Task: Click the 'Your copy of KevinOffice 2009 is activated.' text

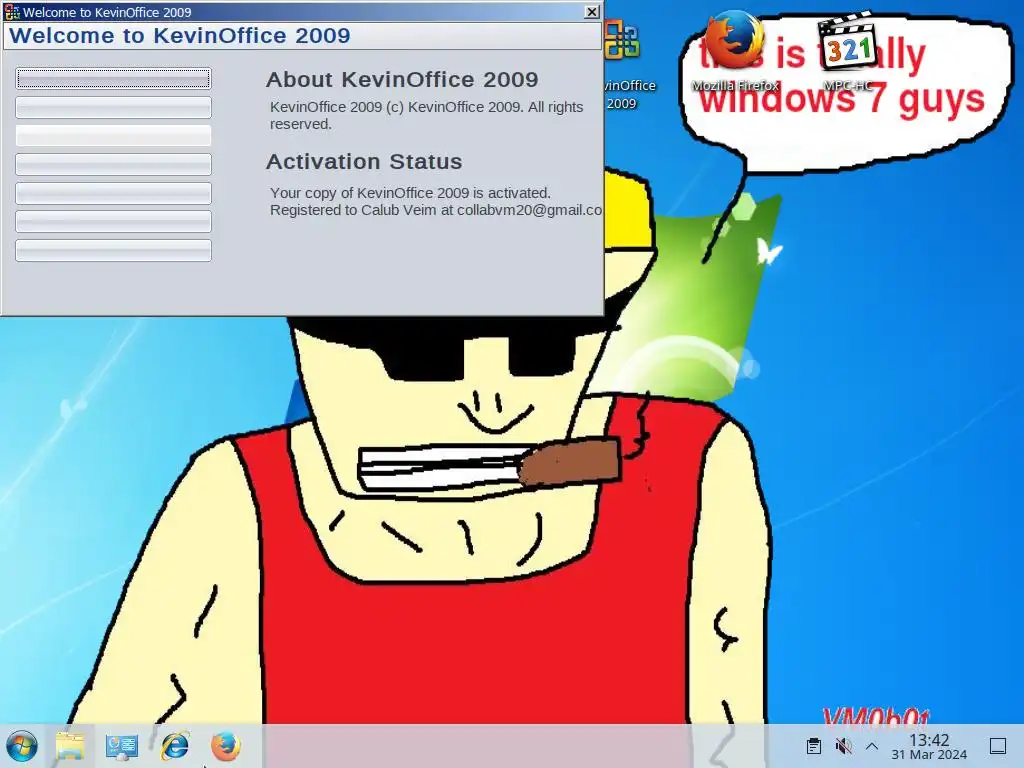Action: (x=410, y=193)
